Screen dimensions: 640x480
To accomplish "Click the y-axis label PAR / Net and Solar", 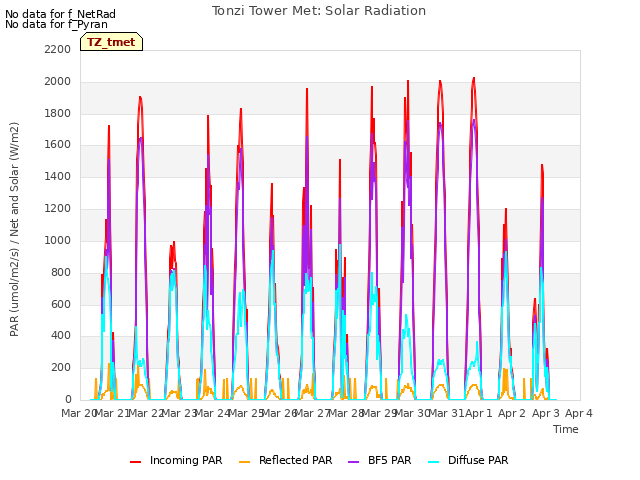I will click(14, 229).
